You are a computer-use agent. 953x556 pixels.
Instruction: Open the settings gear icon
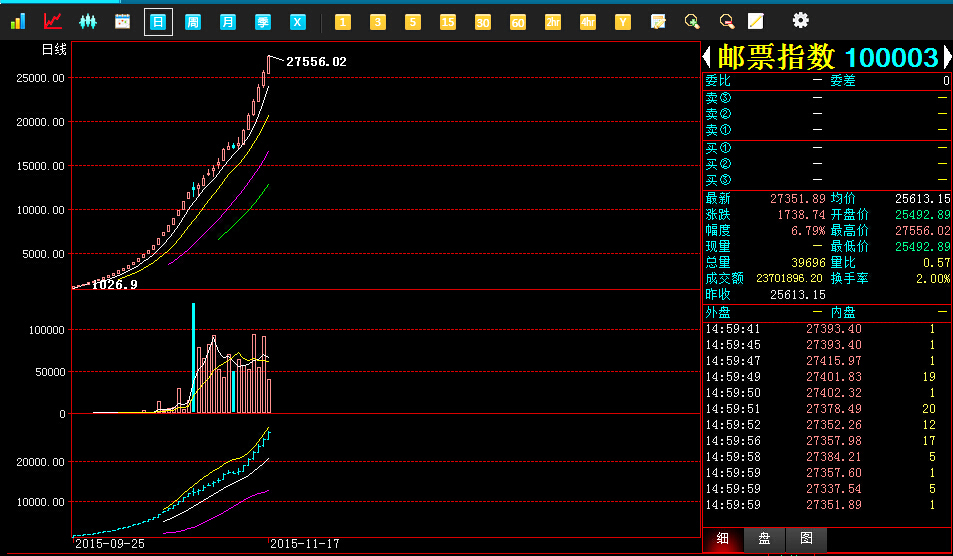coord(800,20)
